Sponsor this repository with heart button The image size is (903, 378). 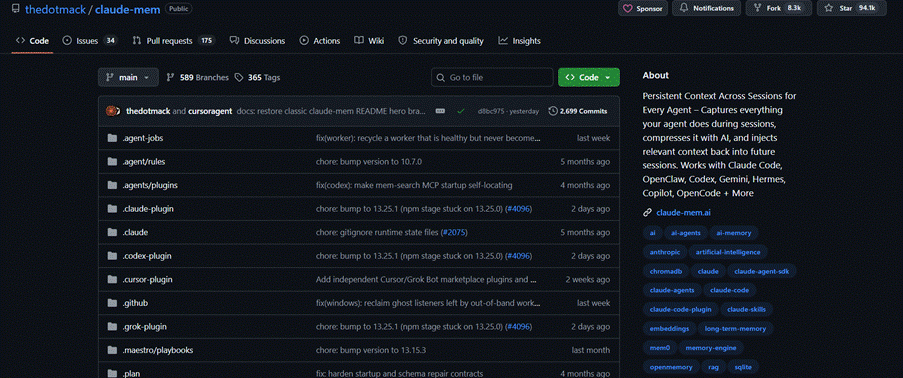coord(643,9)
